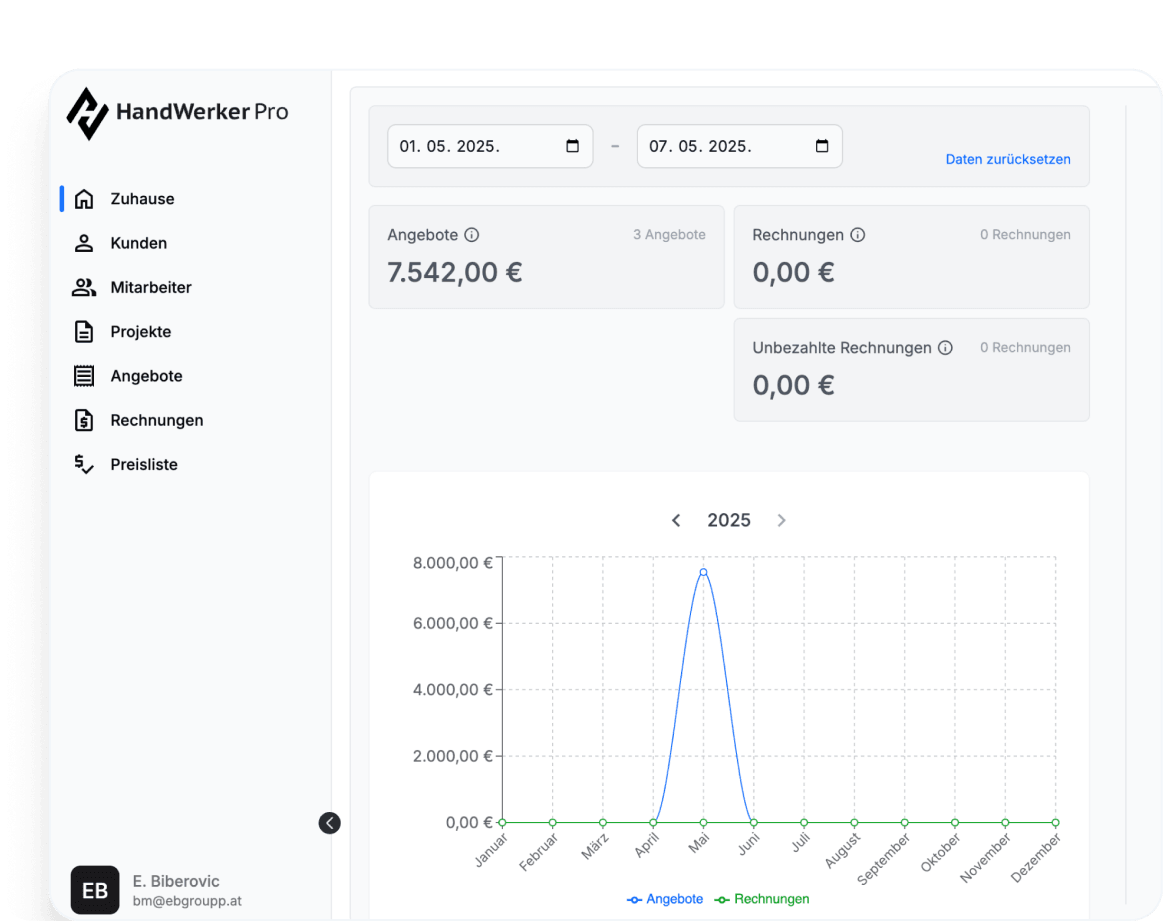Click the user name E. Biberovic
The image size is (1163, 921).
coord(176,882)
